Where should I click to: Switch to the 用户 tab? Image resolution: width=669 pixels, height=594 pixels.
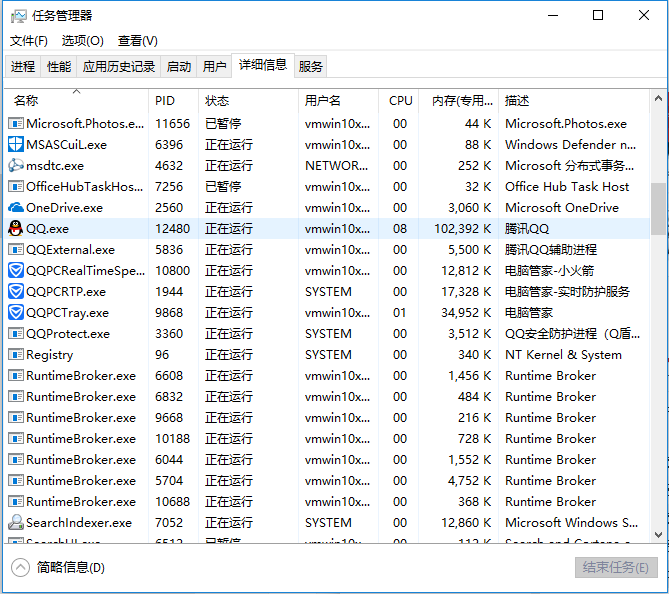(214, 67)
